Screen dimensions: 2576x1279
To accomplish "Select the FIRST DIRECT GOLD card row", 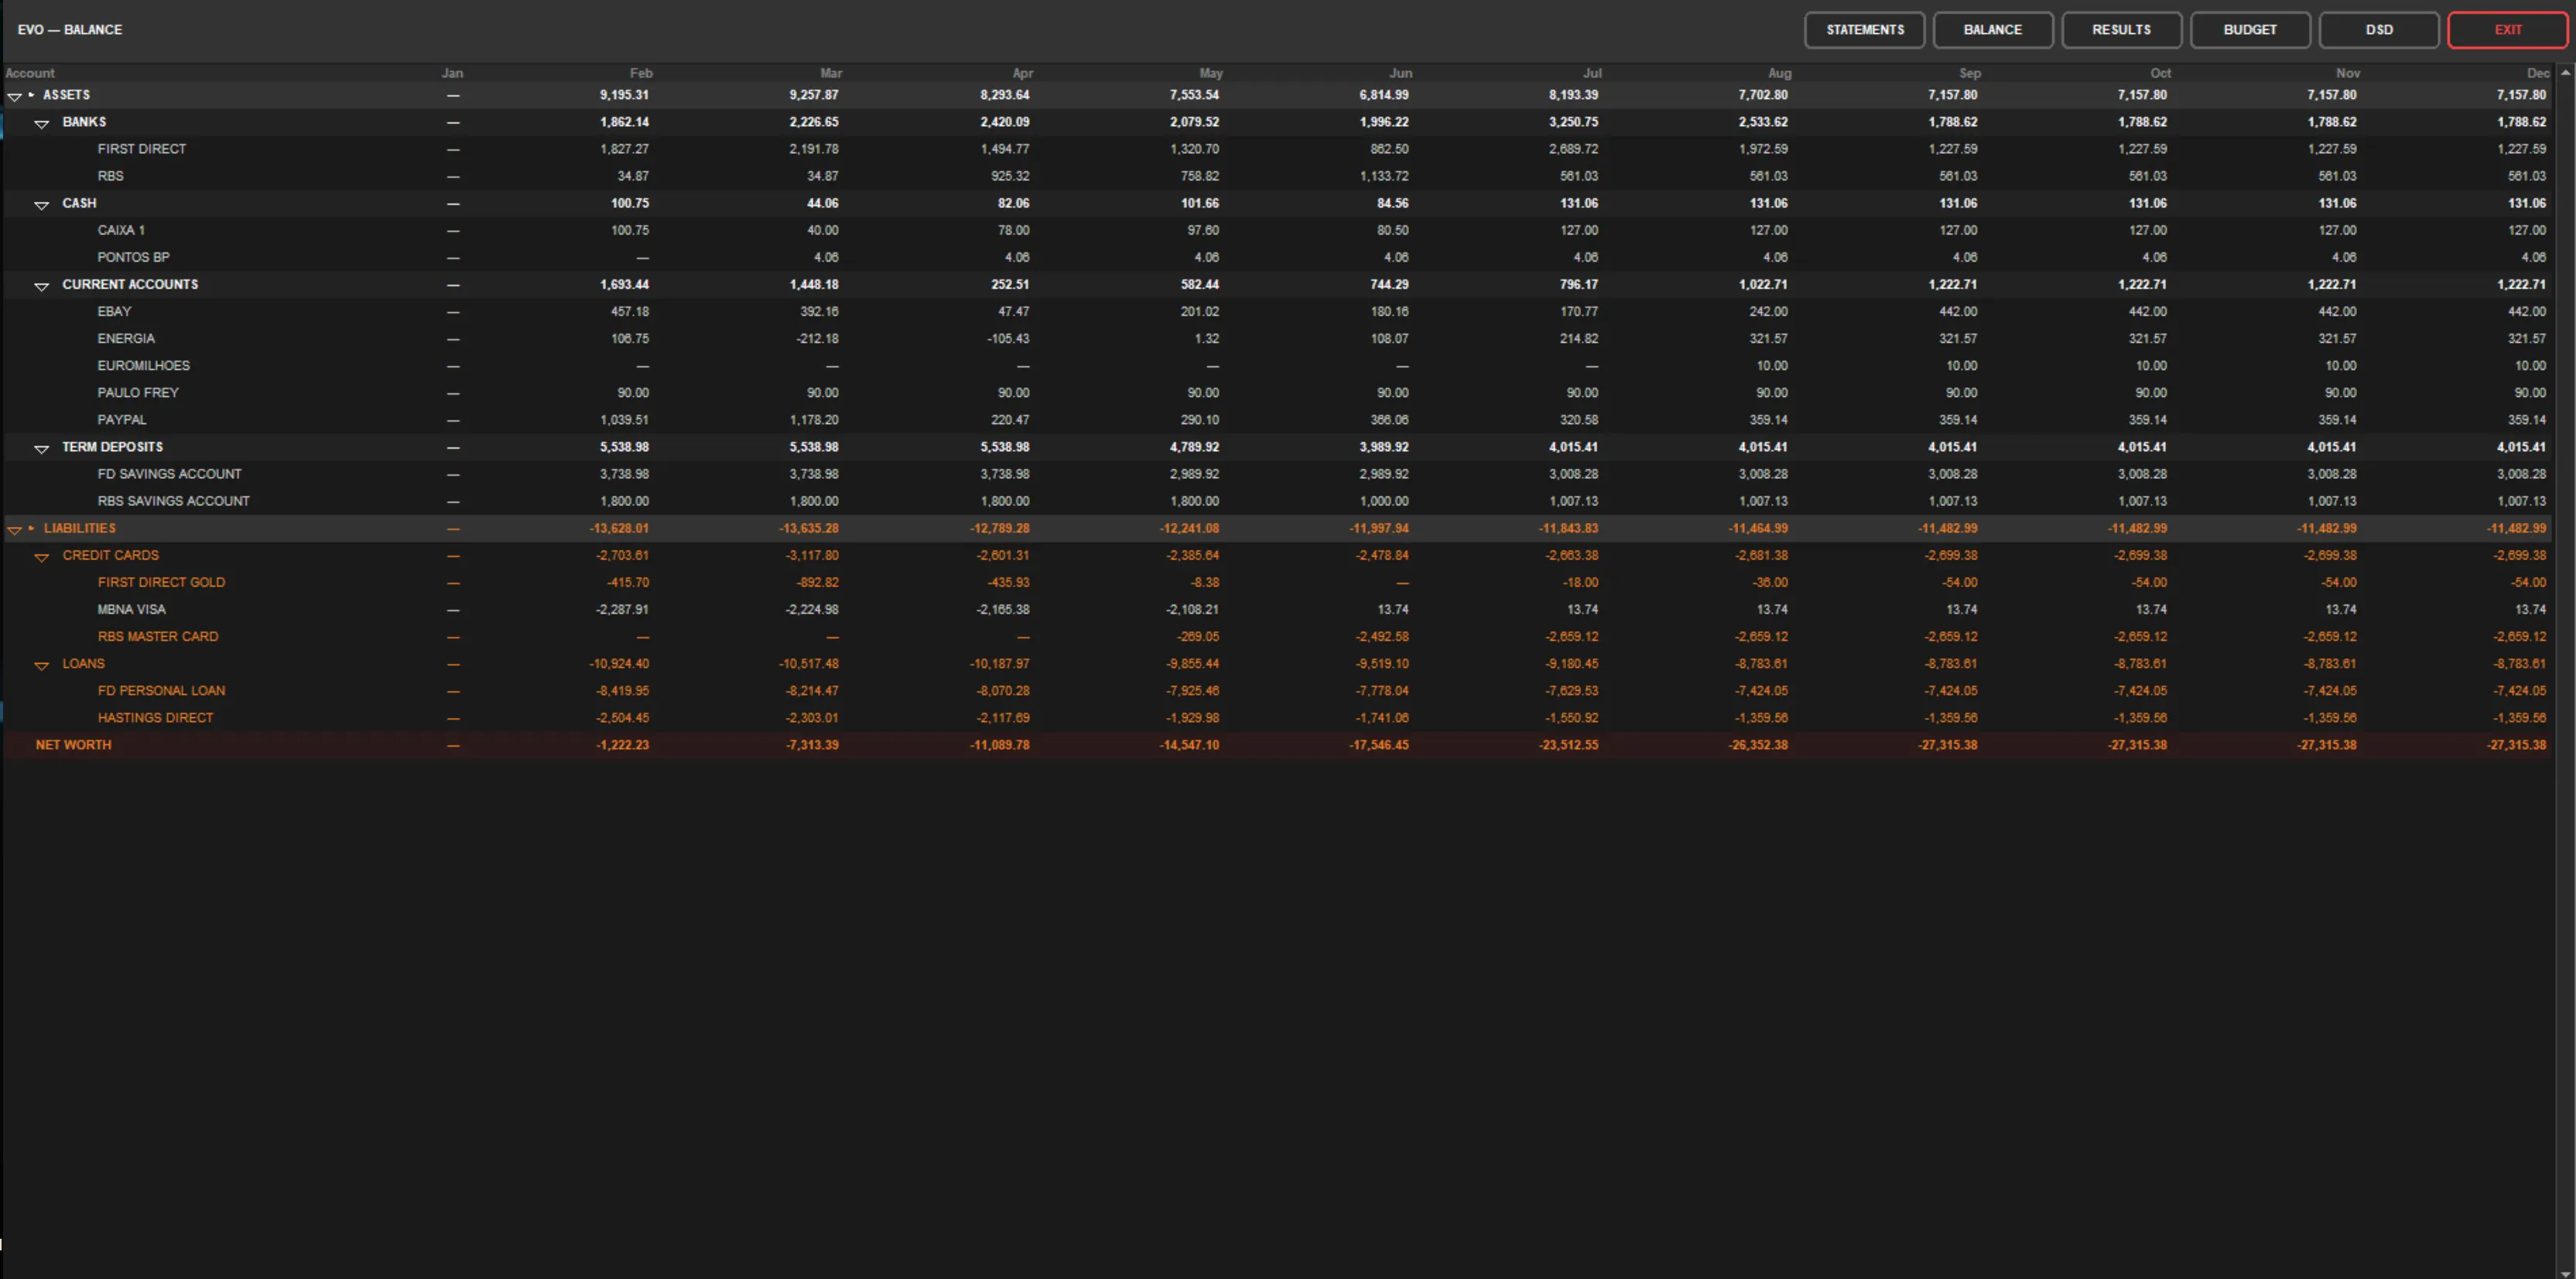I will [1278, 582].
